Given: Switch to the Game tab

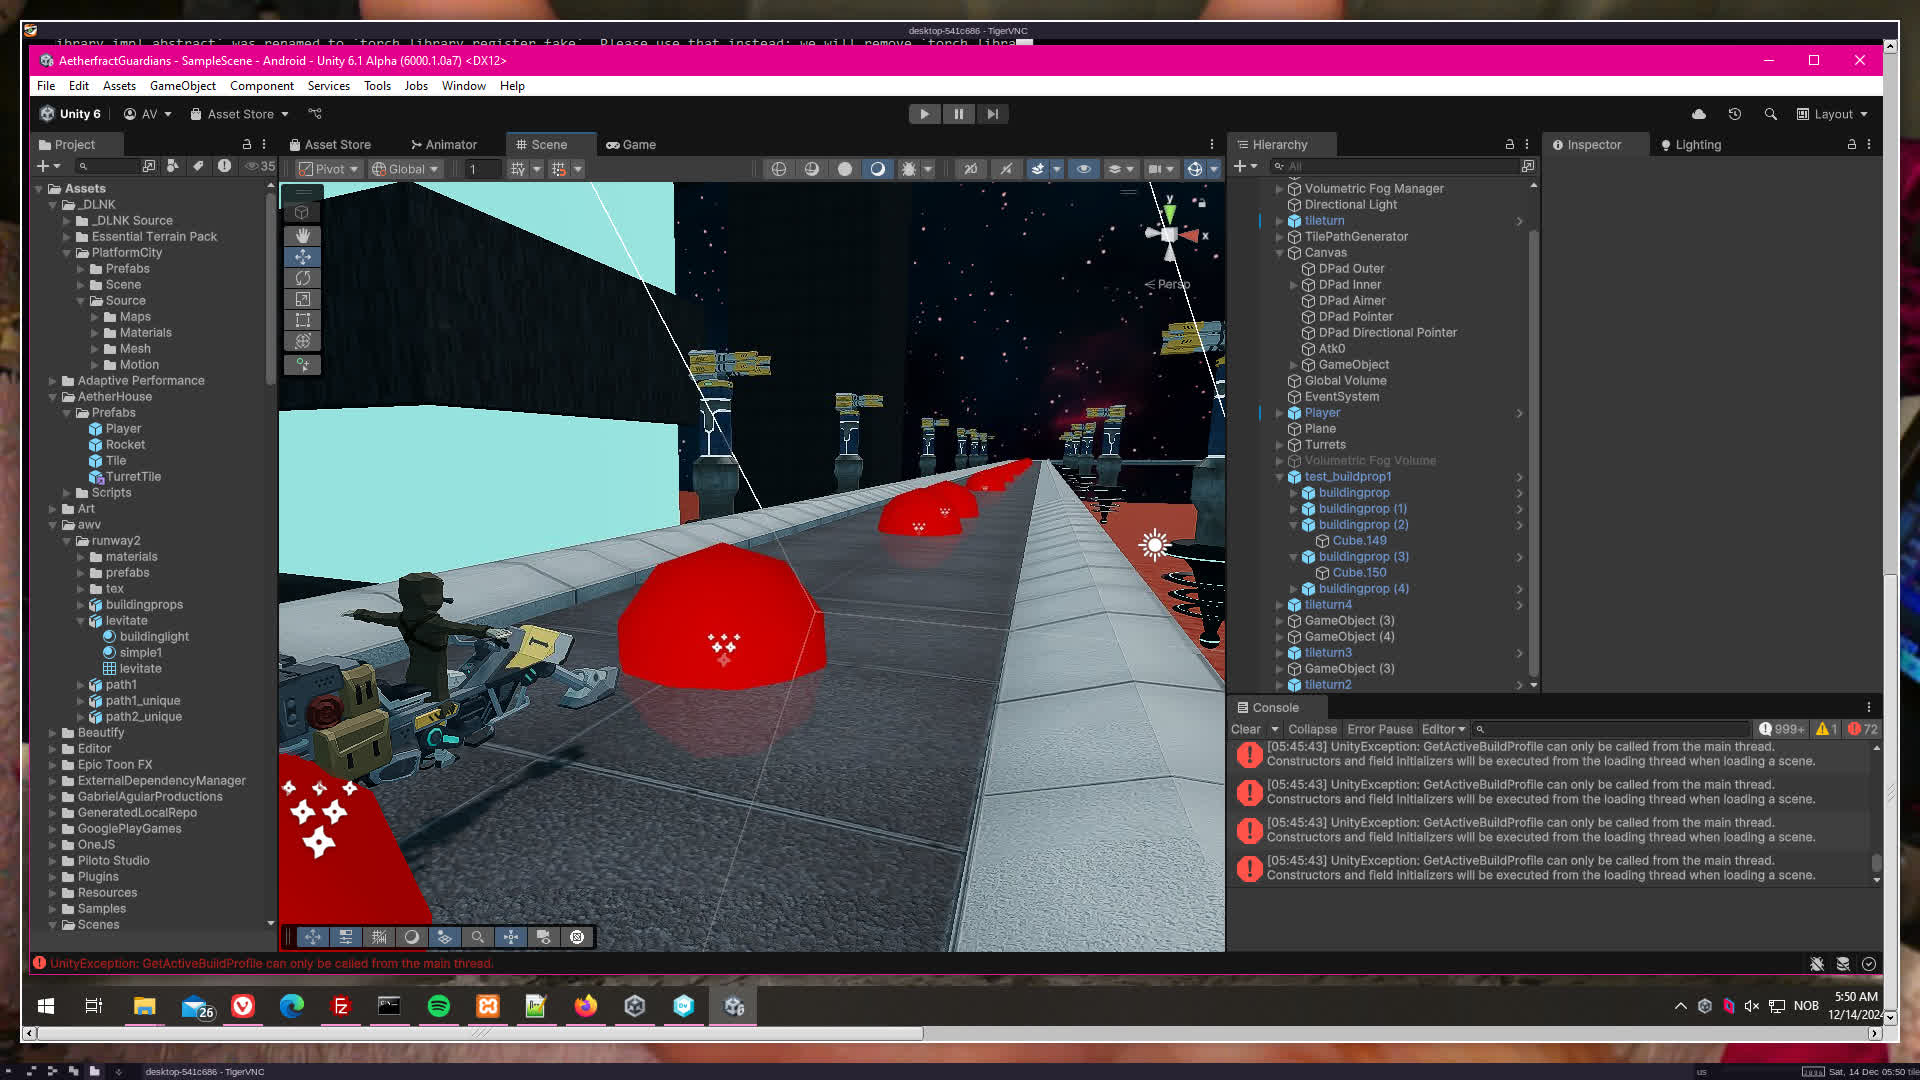Looking at the screenshot, I should [x=631, y=145].
